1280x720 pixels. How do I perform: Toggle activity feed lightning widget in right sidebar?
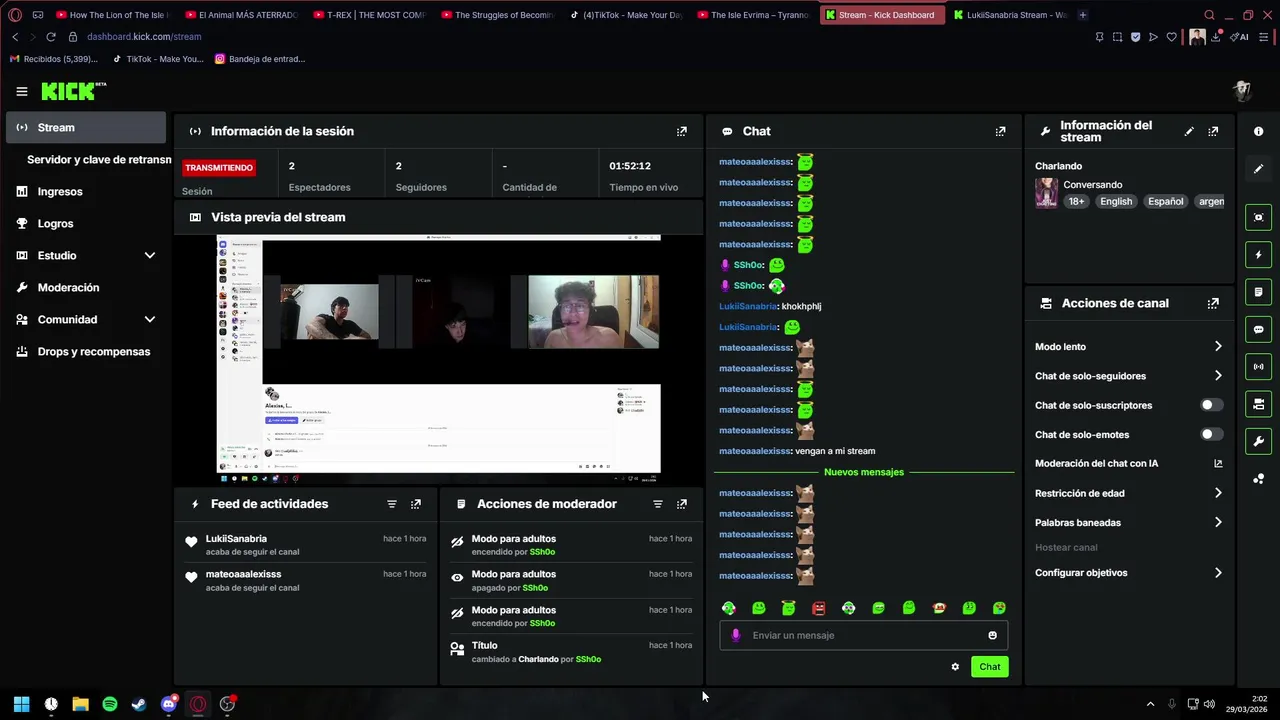[1258, 255]
